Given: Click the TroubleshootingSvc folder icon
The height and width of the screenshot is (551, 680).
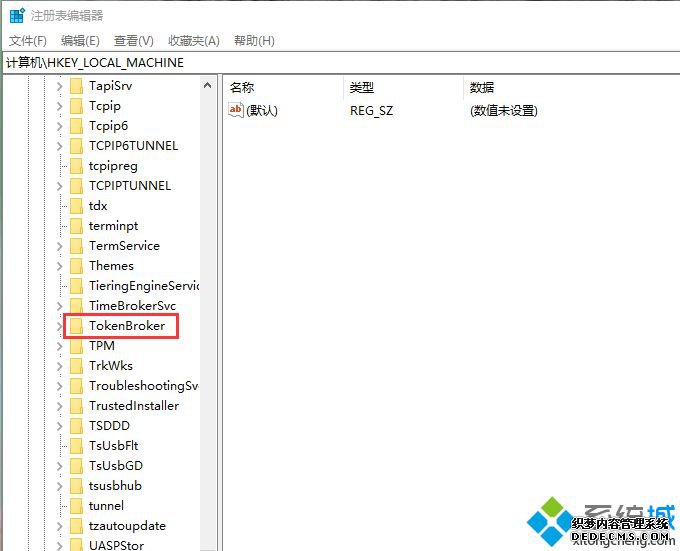Looking at the screenshot, I should click(x=76, y=385).
